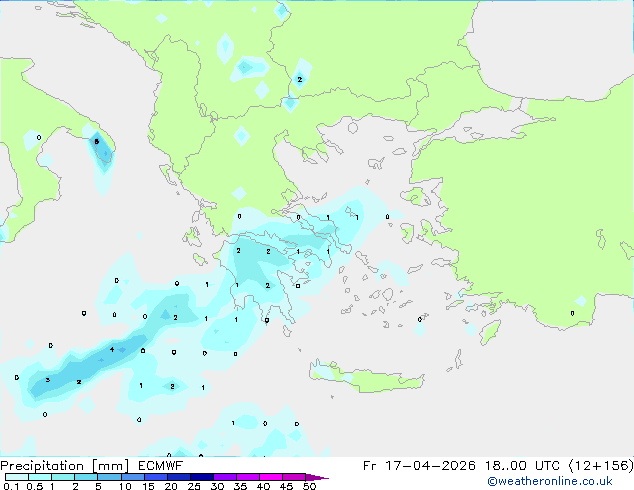634x490 pixels.
Task: Pick the legend swatch between 10 and 15
Action: coord(132,477)
